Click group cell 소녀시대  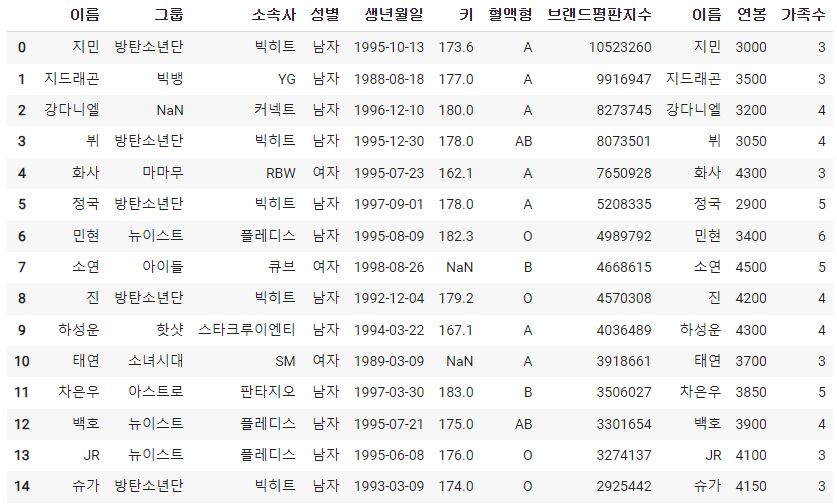[x=156, y=361]
